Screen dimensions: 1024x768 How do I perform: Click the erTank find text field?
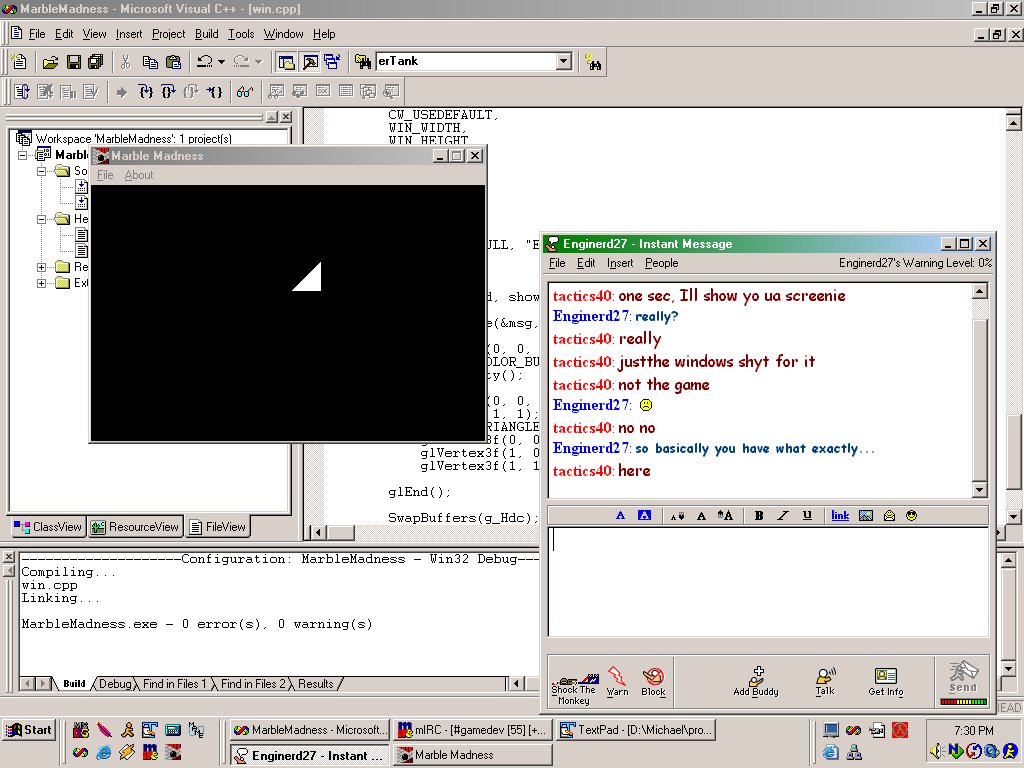pyautogui.click(x=466, y=61)
